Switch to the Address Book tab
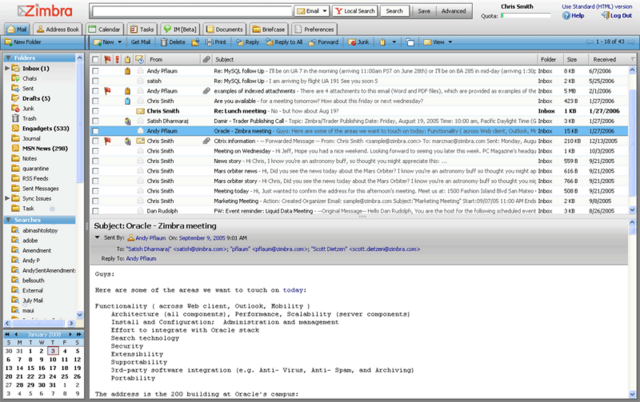Screen dimensions: 640x402 tap(58, 29)
